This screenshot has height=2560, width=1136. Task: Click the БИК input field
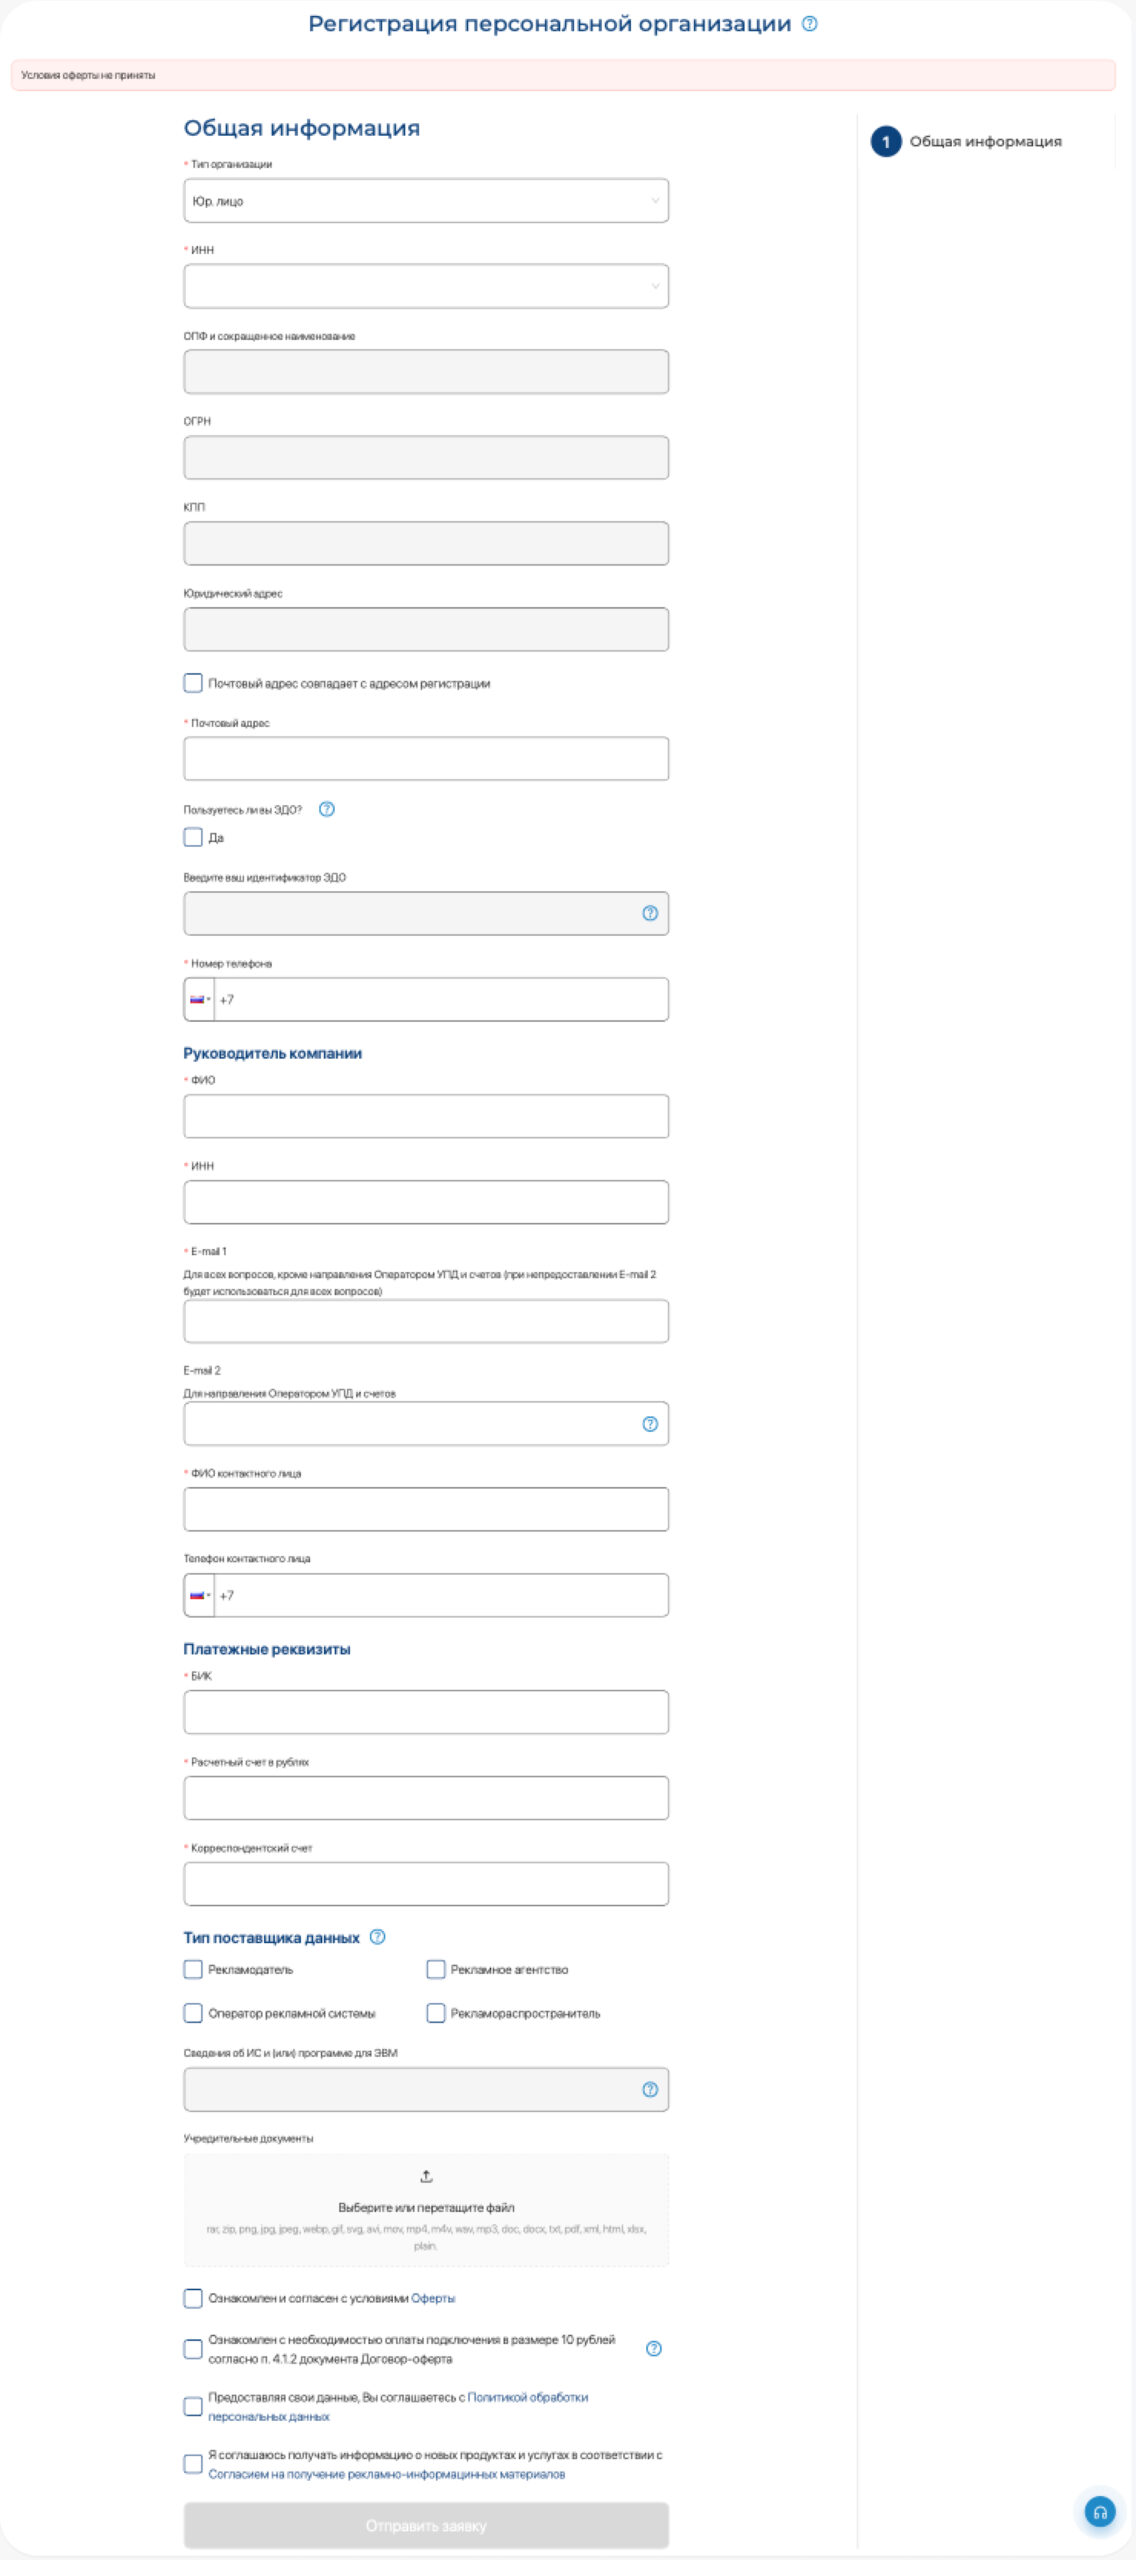426,1712
